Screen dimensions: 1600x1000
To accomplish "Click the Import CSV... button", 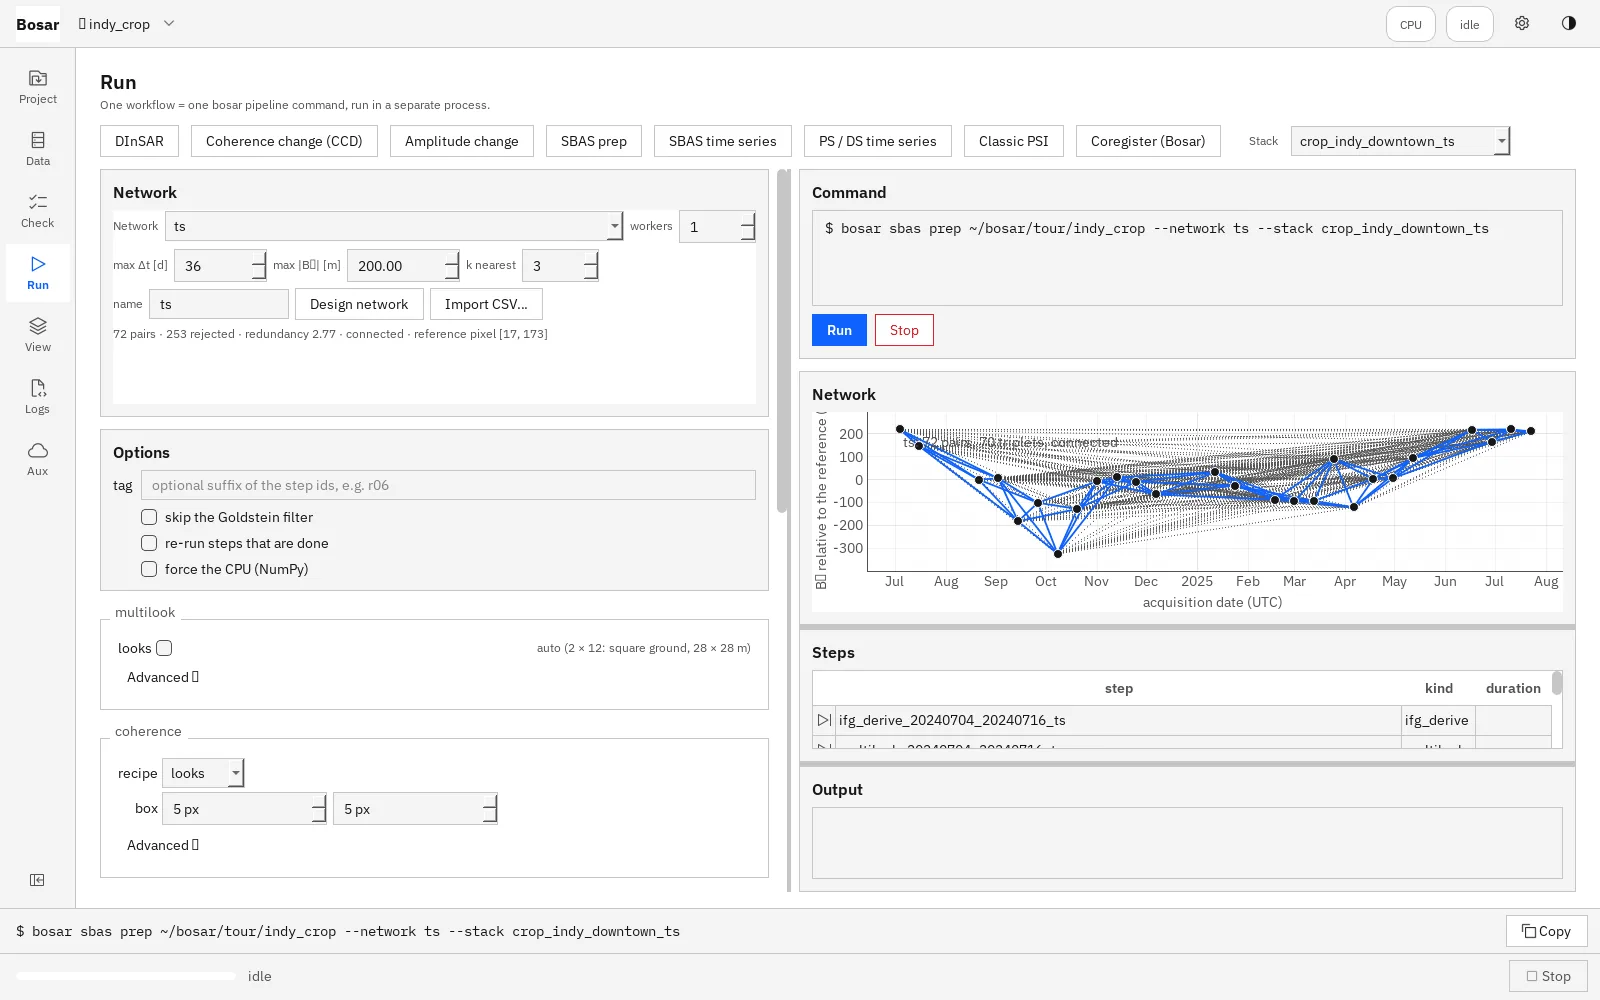I will [x=486, y=304].
